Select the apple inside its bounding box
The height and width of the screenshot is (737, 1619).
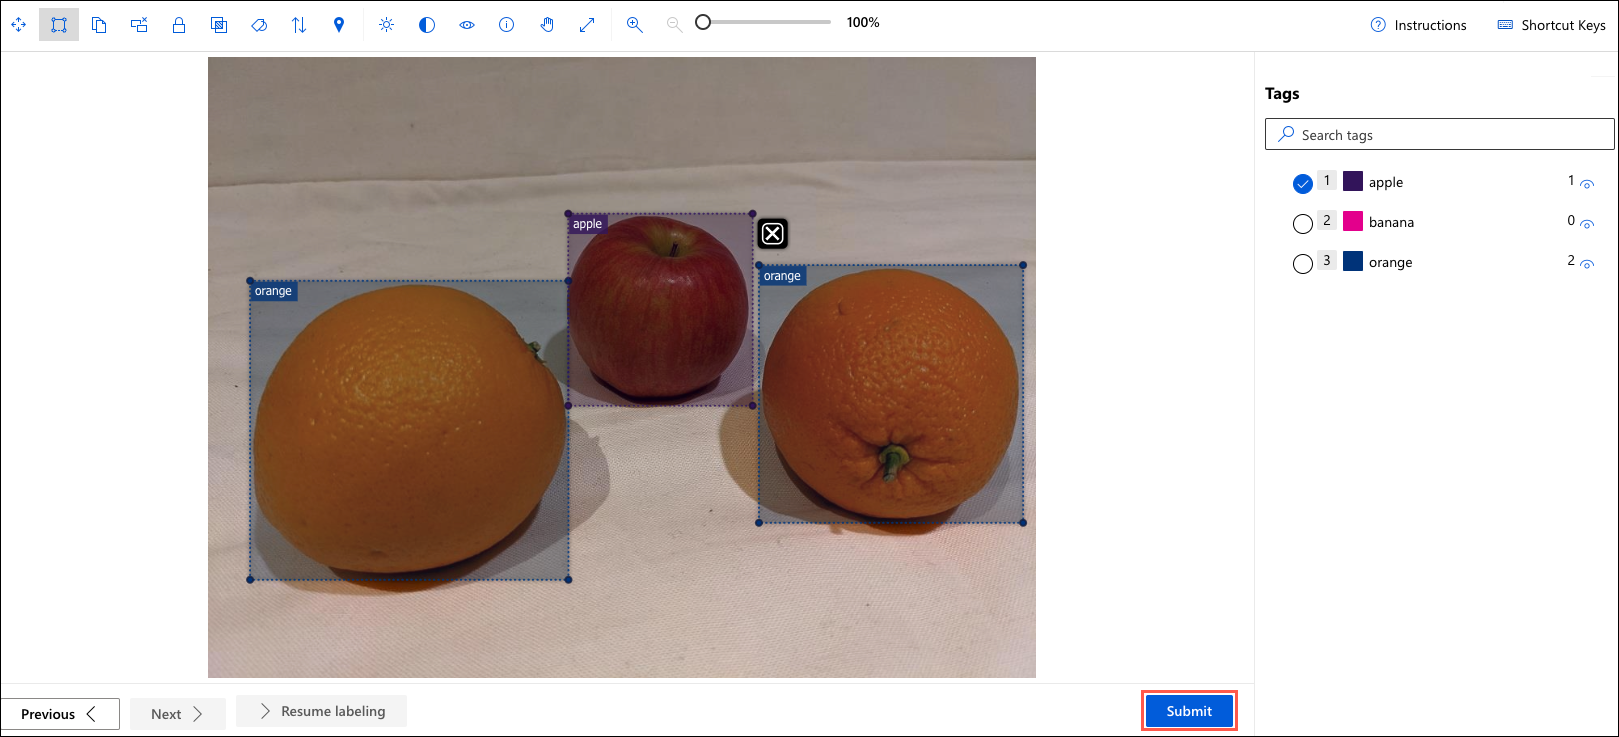[660, 309]
